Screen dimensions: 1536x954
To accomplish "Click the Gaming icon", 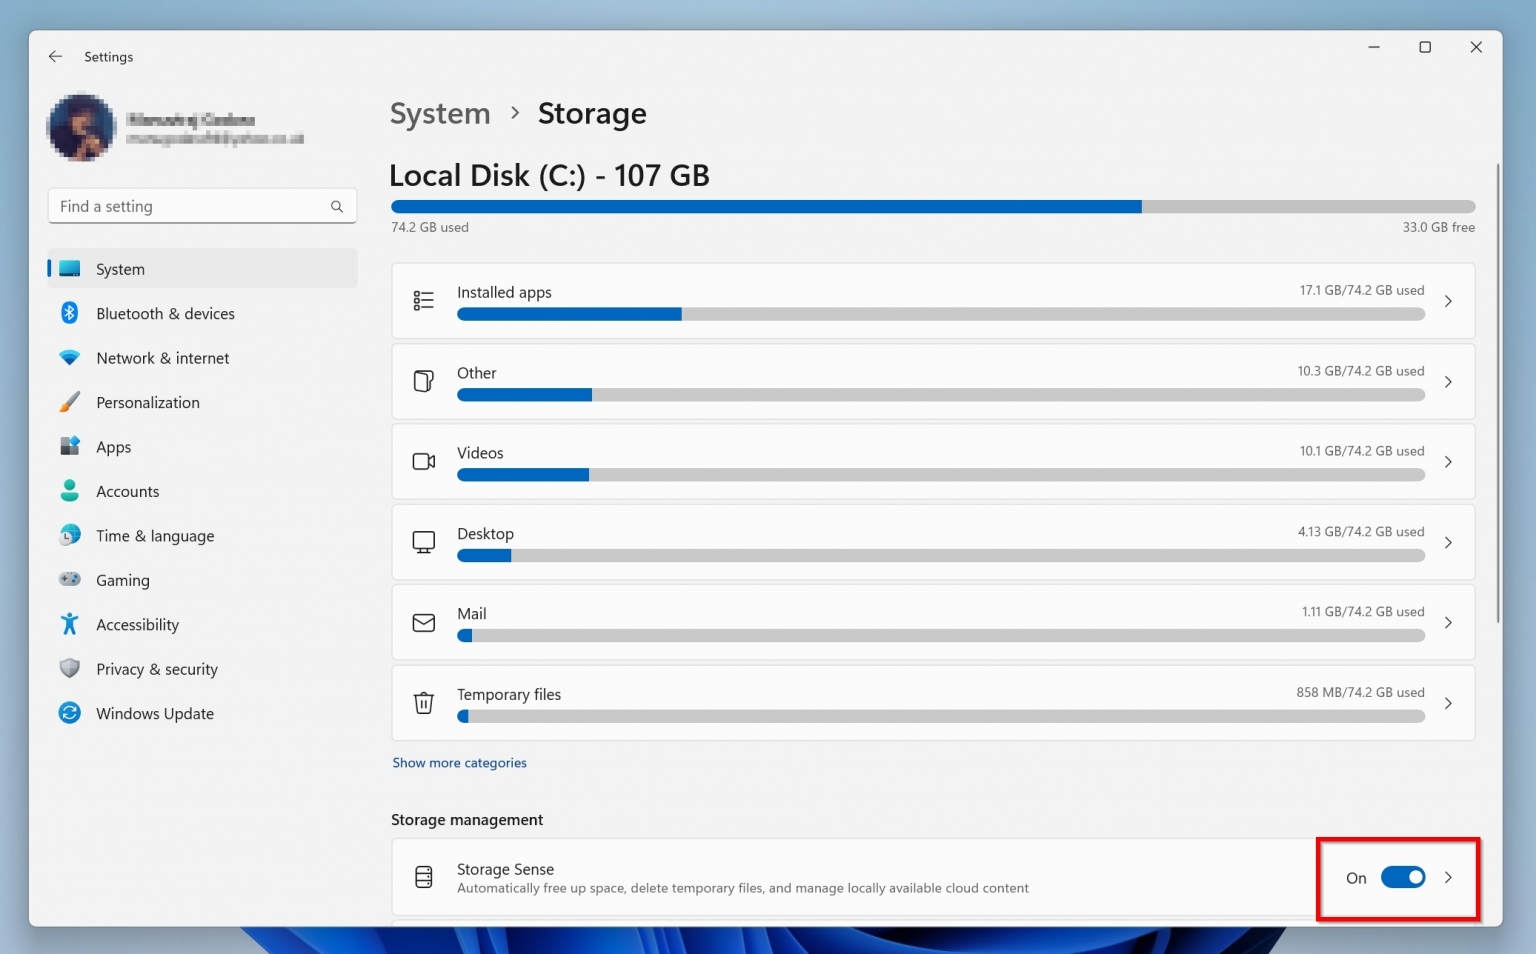I will click(x=69, y=580).
